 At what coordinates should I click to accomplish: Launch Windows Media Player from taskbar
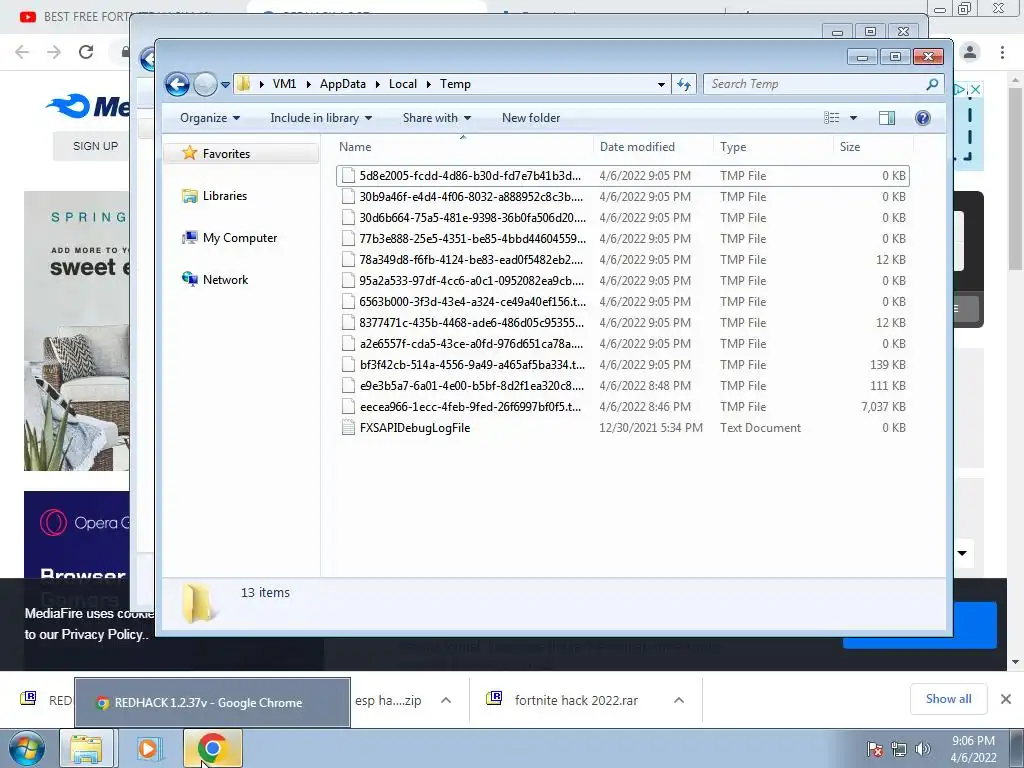pos(148,748)
